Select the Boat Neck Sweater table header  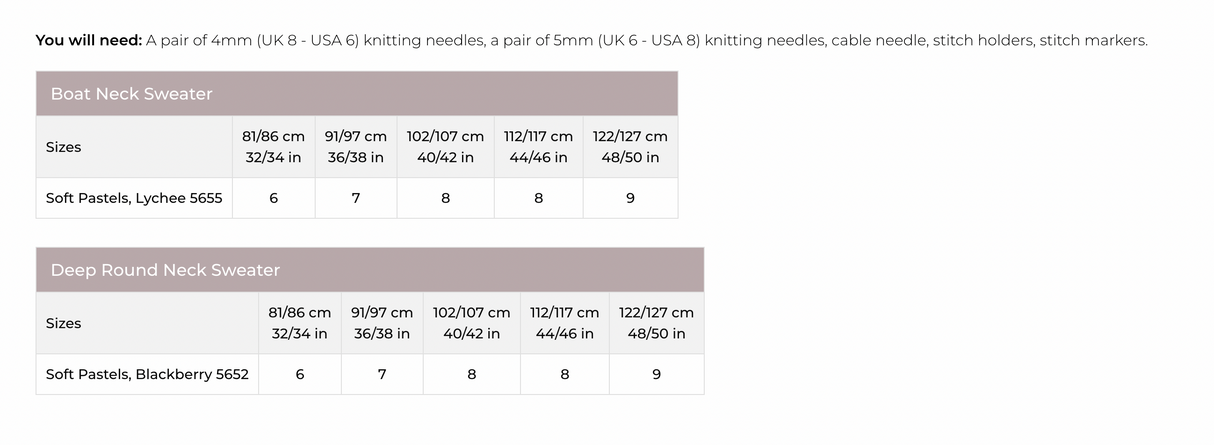131,94
